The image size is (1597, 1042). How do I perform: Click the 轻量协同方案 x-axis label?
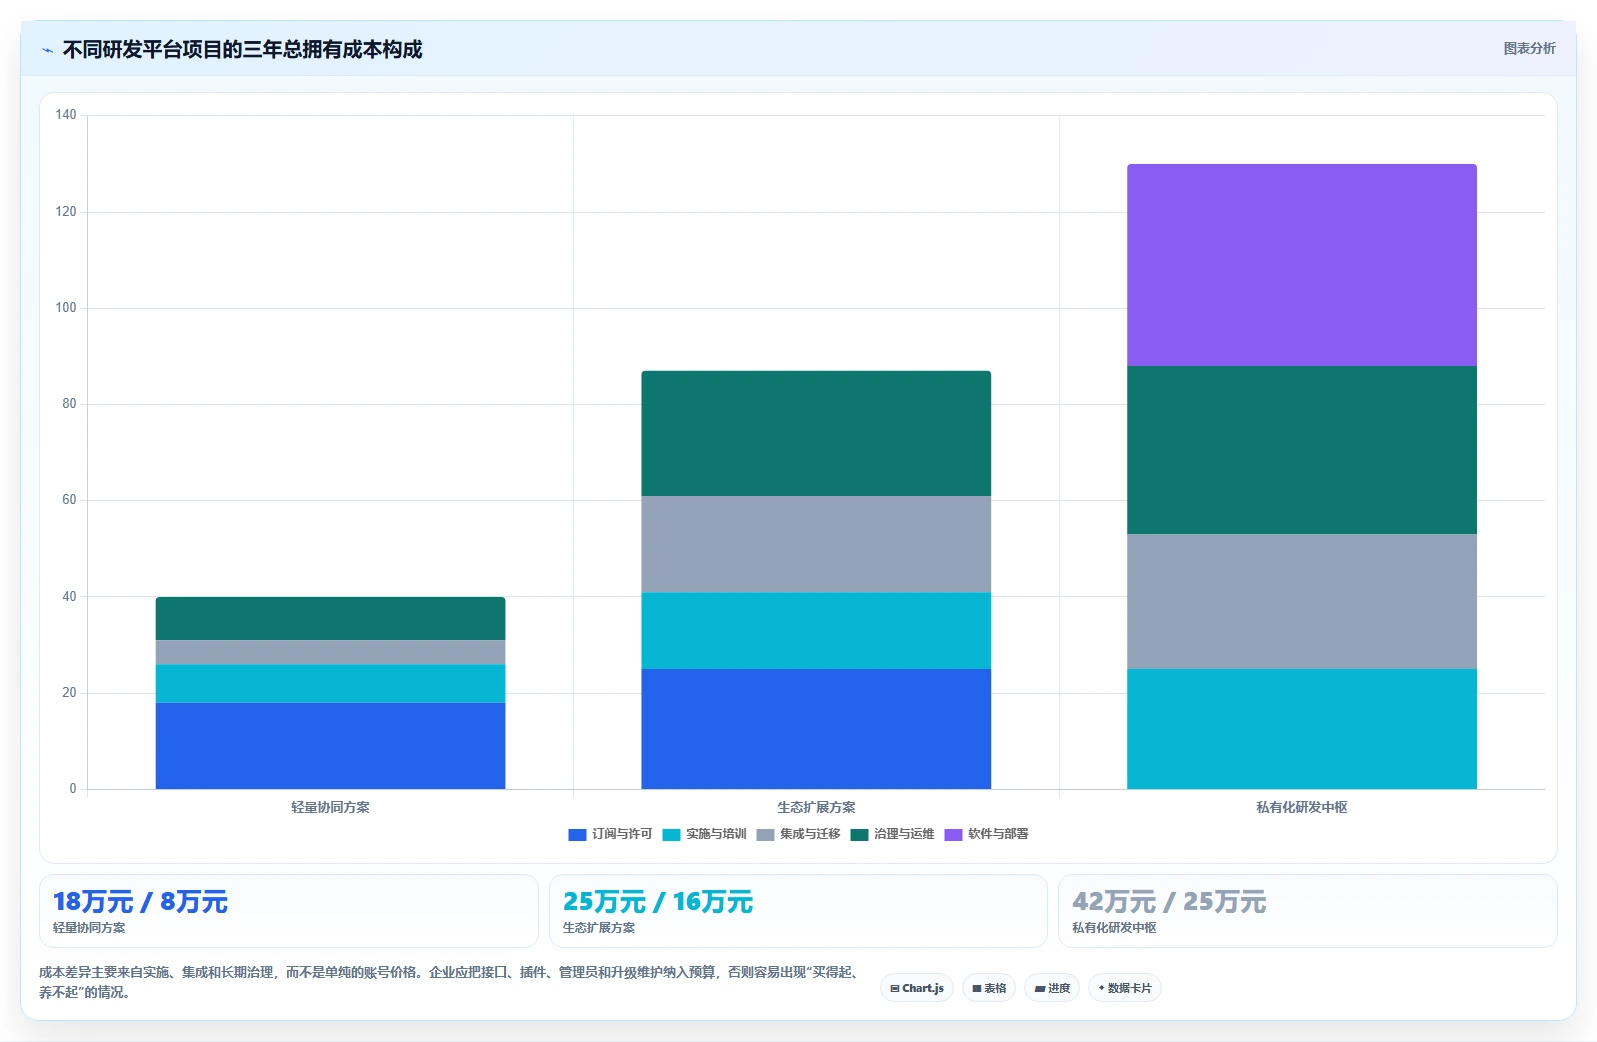coord(330,807)
